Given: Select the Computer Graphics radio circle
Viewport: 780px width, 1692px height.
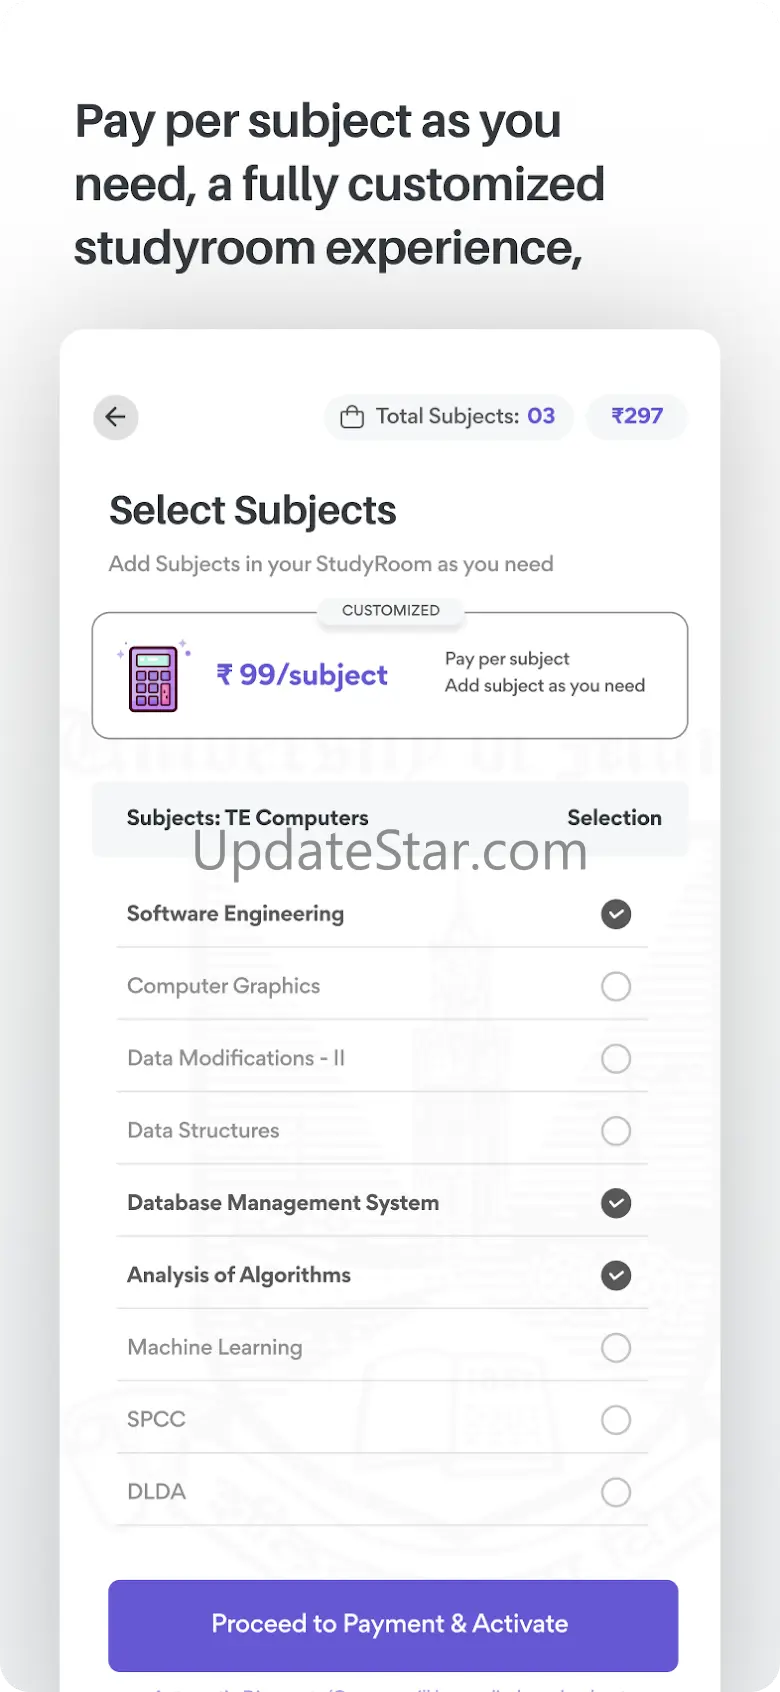Looking at the screenshot, I should click(616, 987).
